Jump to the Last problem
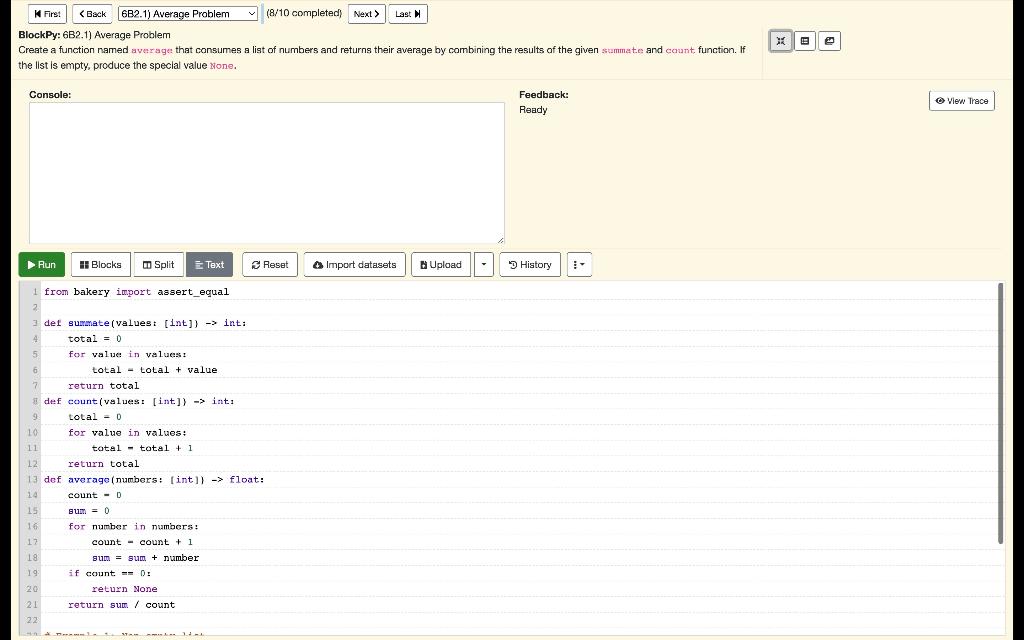Viewport: 1024px width, 640px height. click(x=408, y=14)
